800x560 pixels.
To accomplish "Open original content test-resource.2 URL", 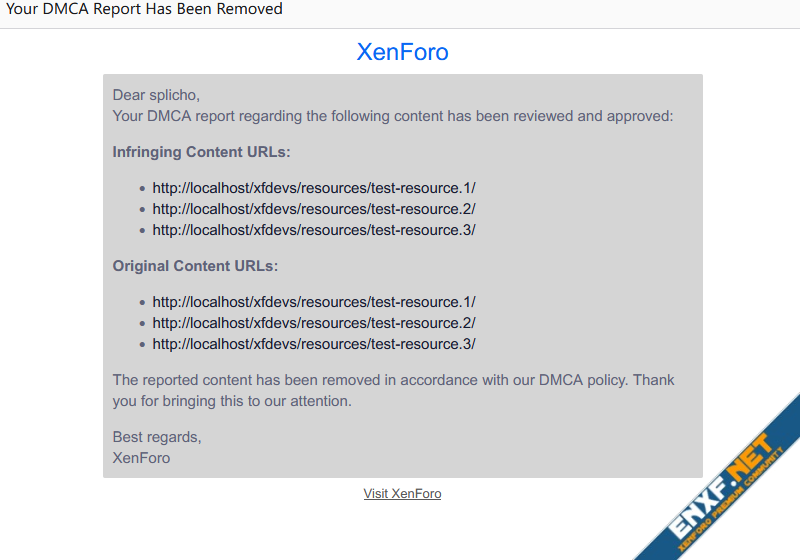I will click(314, 323).
